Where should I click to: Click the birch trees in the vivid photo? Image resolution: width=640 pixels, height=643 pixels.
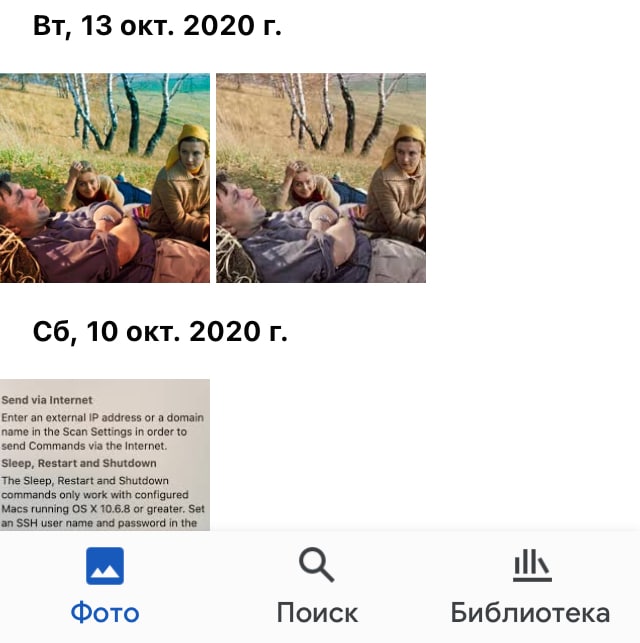(x=123, y=113)
